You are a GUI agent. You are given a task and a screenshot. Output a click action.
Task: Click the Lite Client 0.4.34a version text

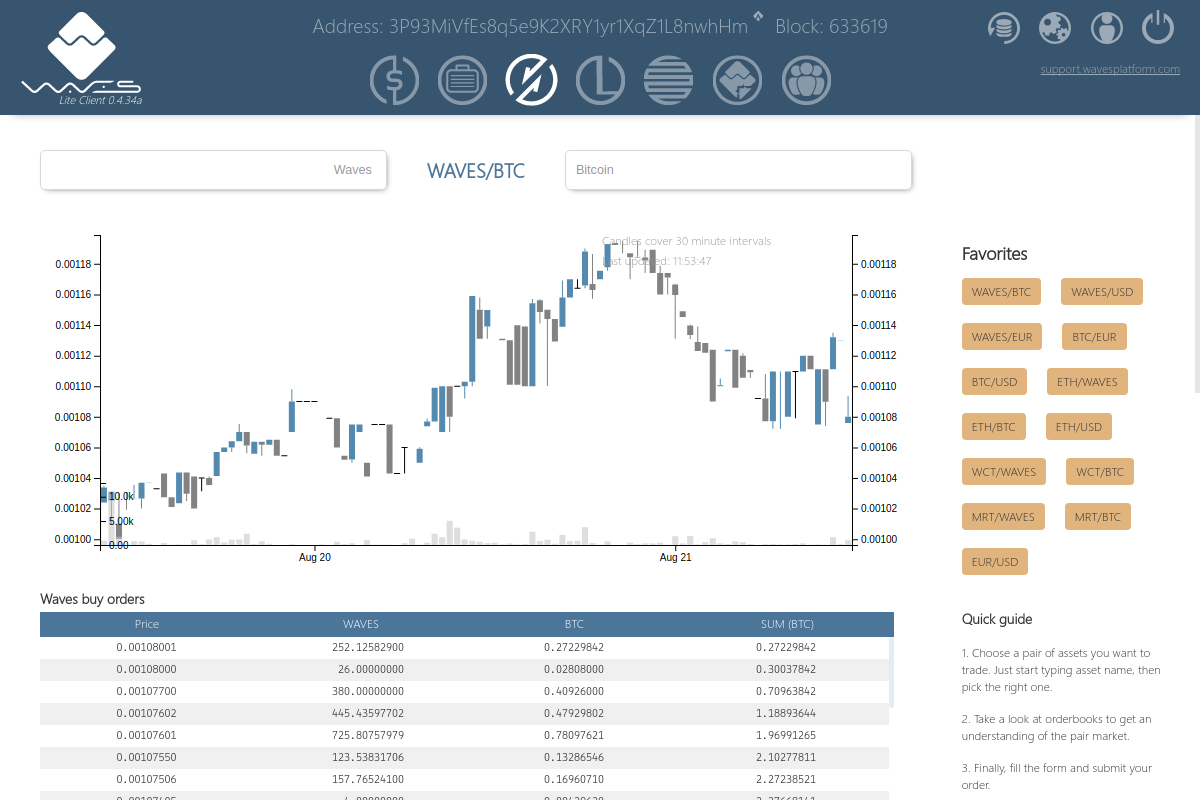point(100,101)
